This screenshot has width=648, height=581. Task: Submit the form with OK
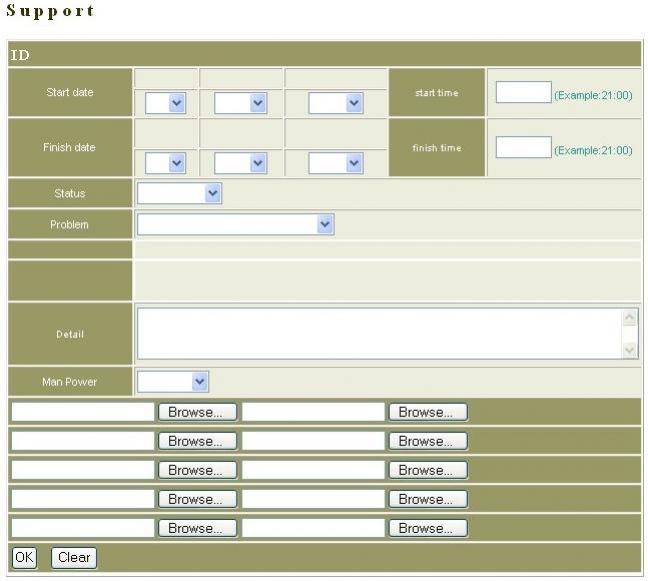click(x=24, y=557)
